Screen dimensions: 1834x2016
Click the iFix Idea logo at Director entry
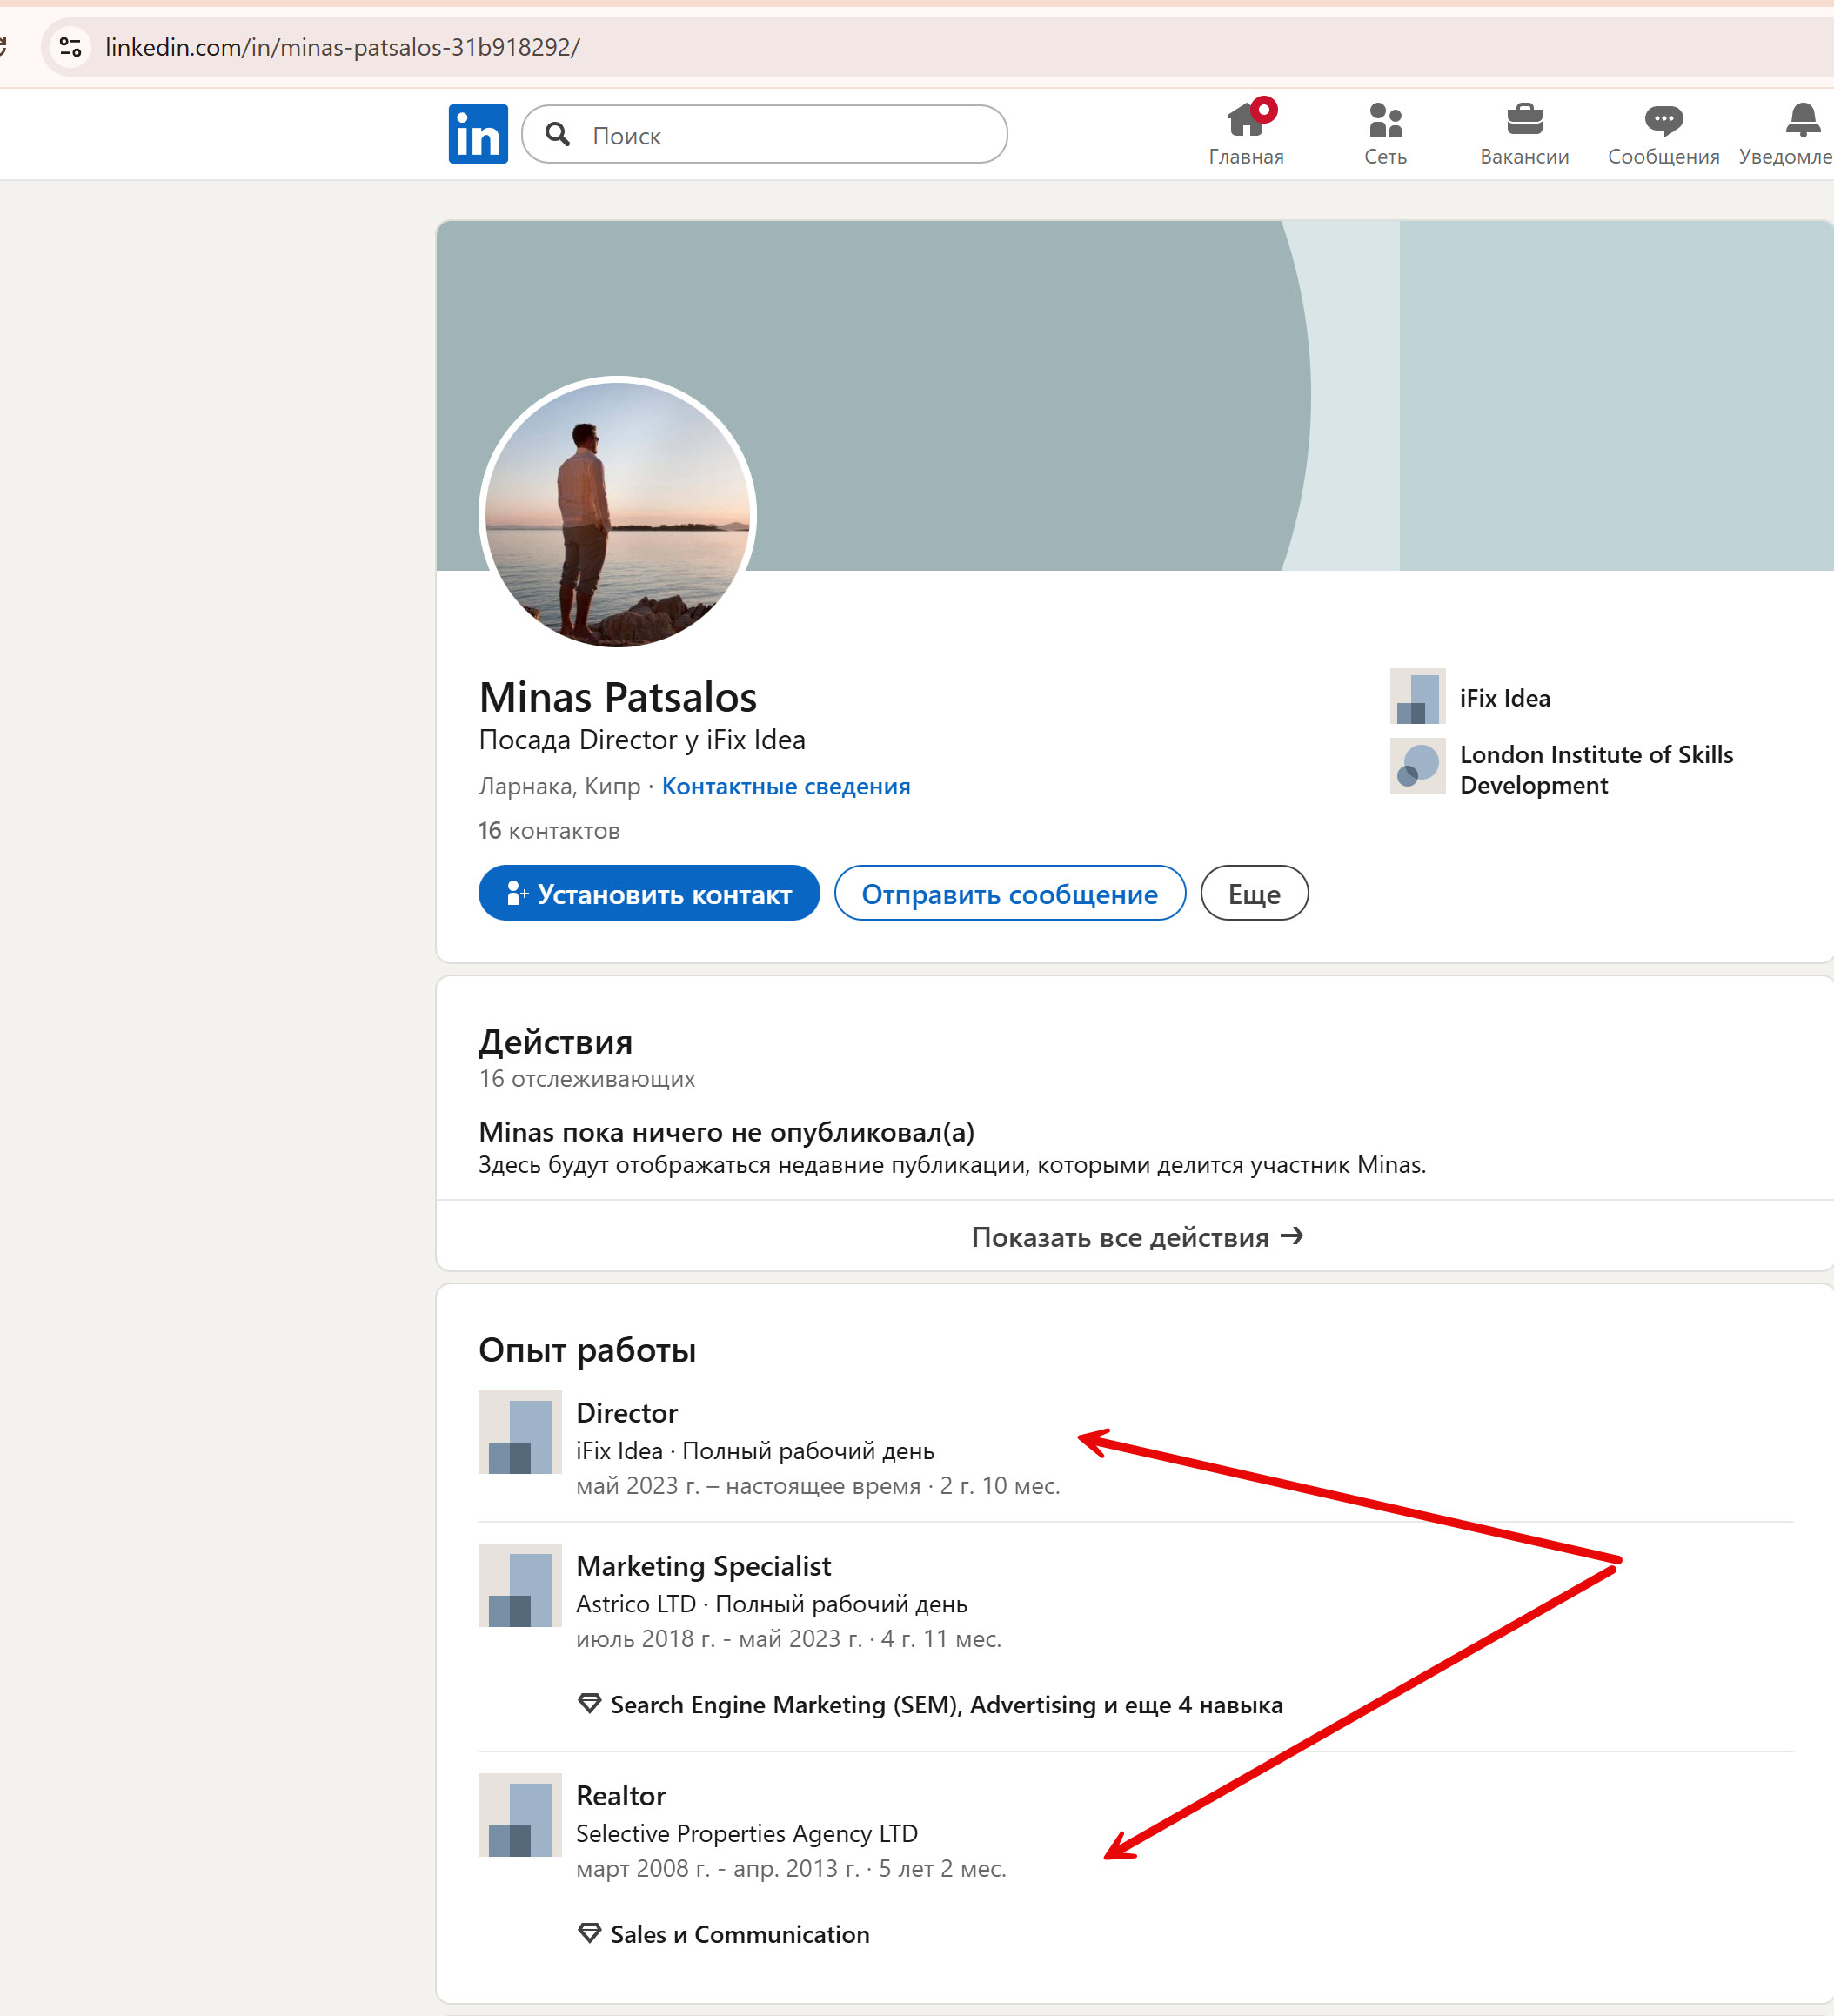pyautogui.click(x=519, y=1432)
